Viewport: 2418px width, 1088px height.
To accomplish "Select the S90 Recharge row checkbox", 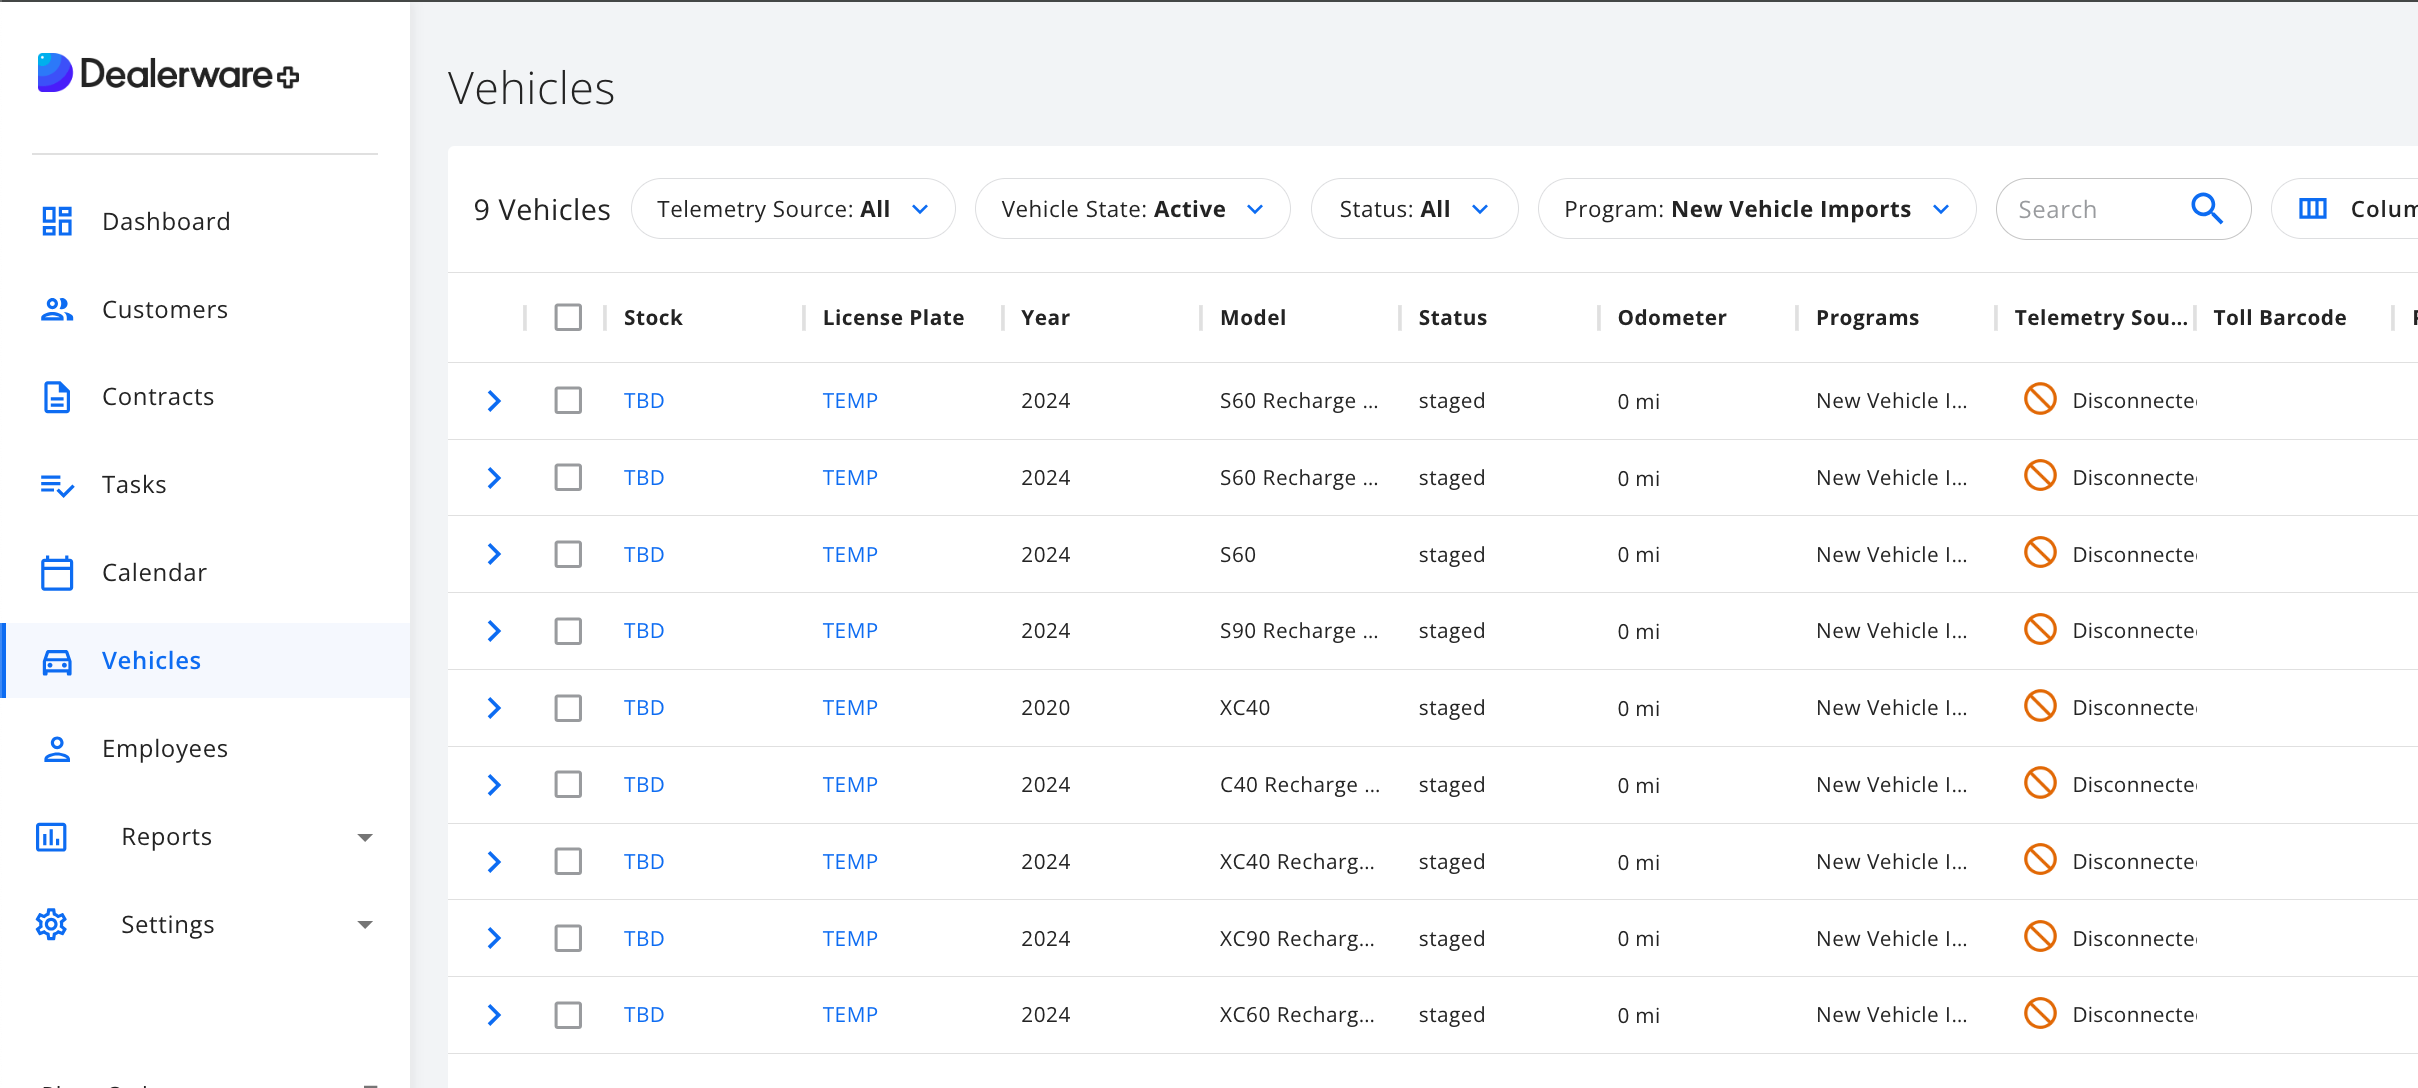I will click(568, 631).
